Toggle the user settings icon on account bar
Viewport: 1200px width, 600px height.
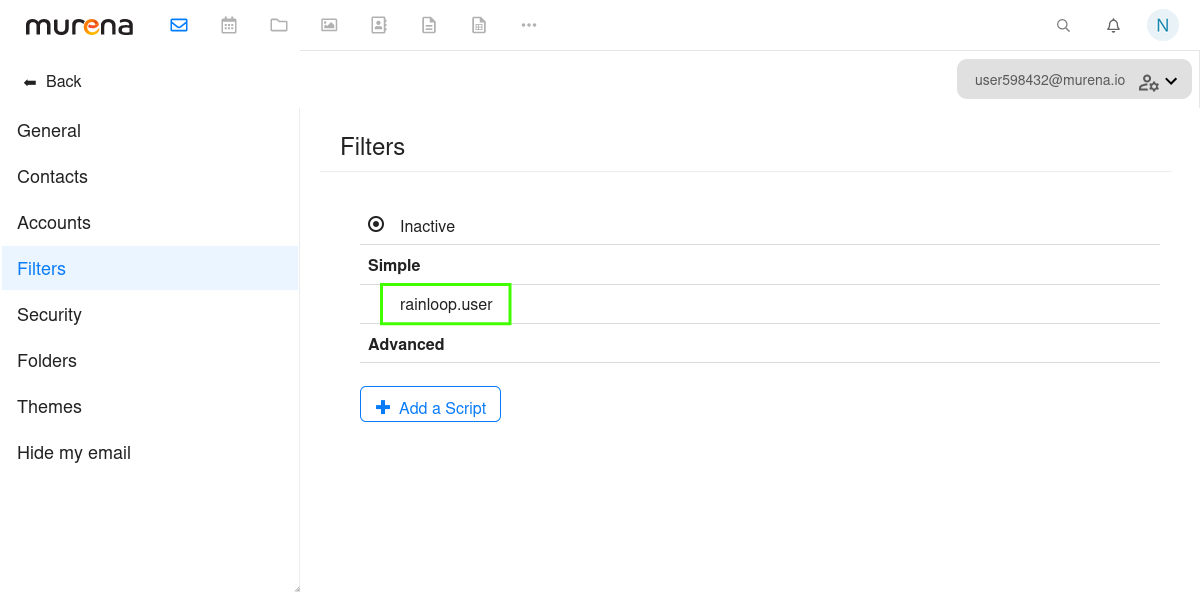pos(1148,80)
